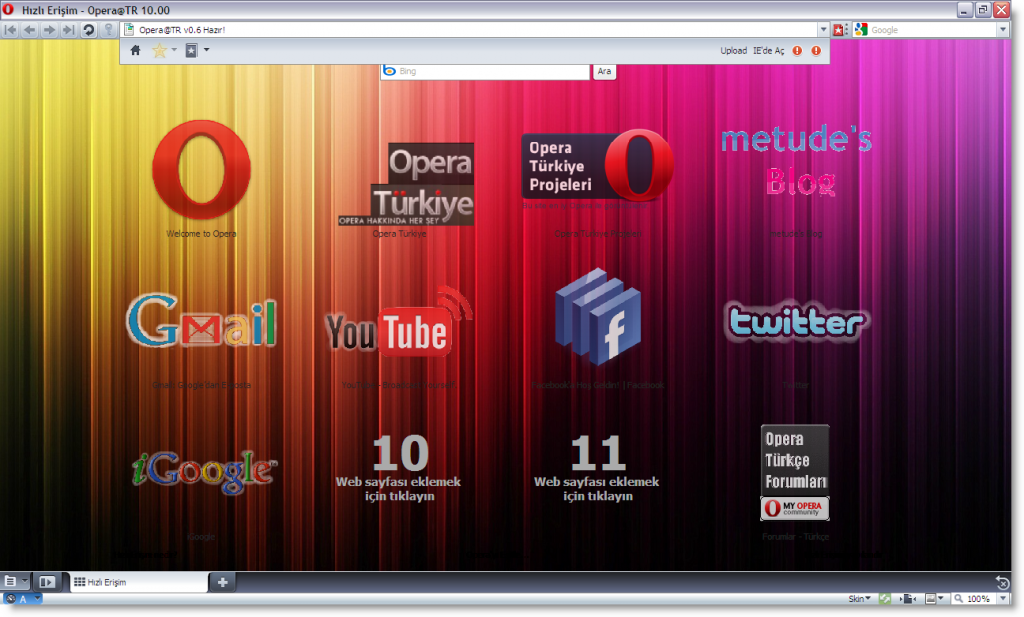Open the YouTube speed dial
This screenshot has width=1024, height=617.
coord(400,322)
